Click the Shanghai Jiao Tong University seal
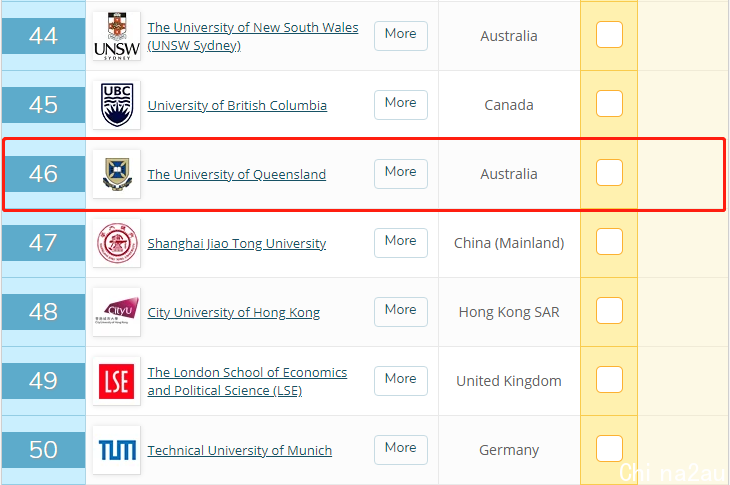Image resolution: width=730 pixels, height=485 pixels. coord(116,243)
